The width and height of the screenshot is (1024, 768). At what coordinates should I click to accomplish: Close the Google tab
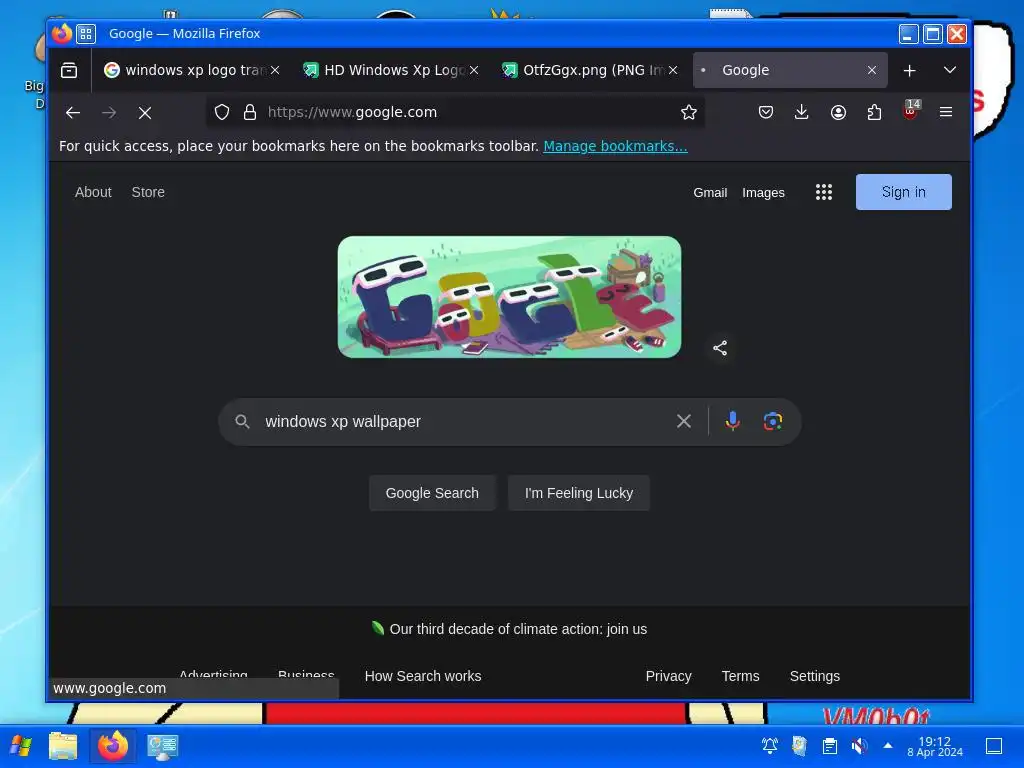coord(872,70)
